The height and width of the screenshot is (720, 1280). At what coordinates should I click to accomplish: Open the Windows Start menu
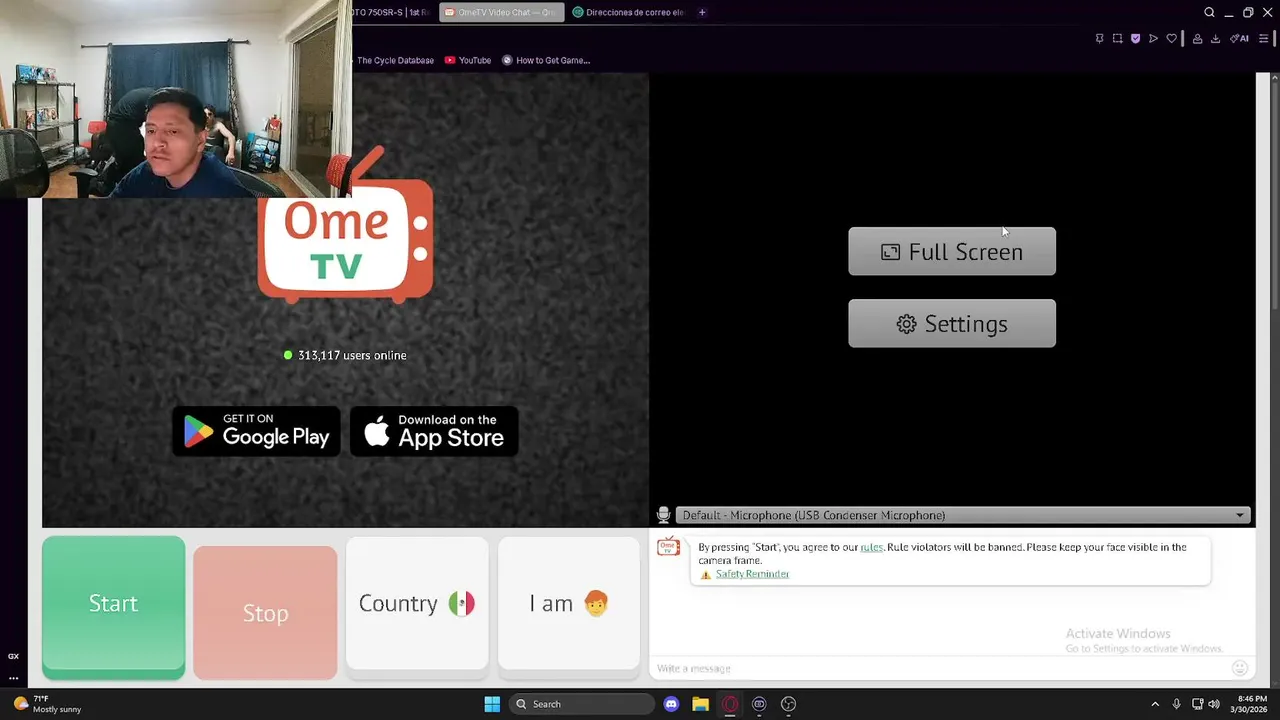[492, 704]
